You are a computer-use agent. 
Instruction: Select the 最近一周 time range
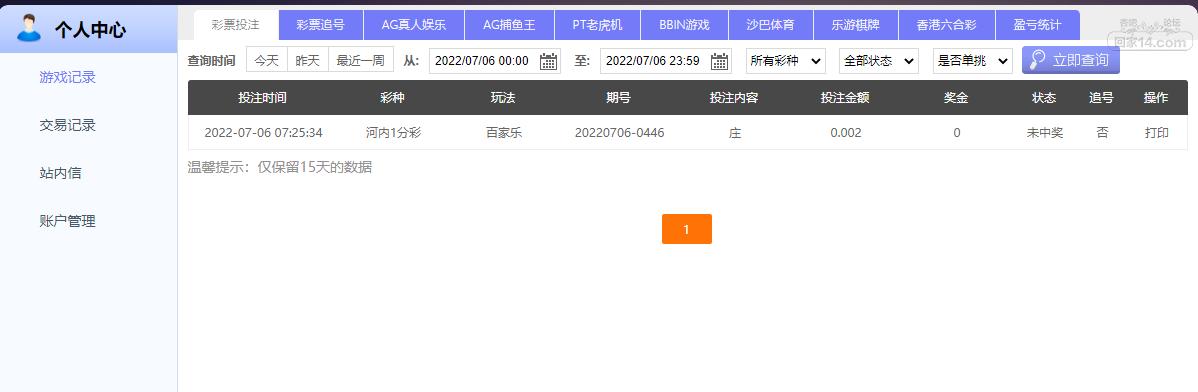pyautogui.click(x=361, y=60)
